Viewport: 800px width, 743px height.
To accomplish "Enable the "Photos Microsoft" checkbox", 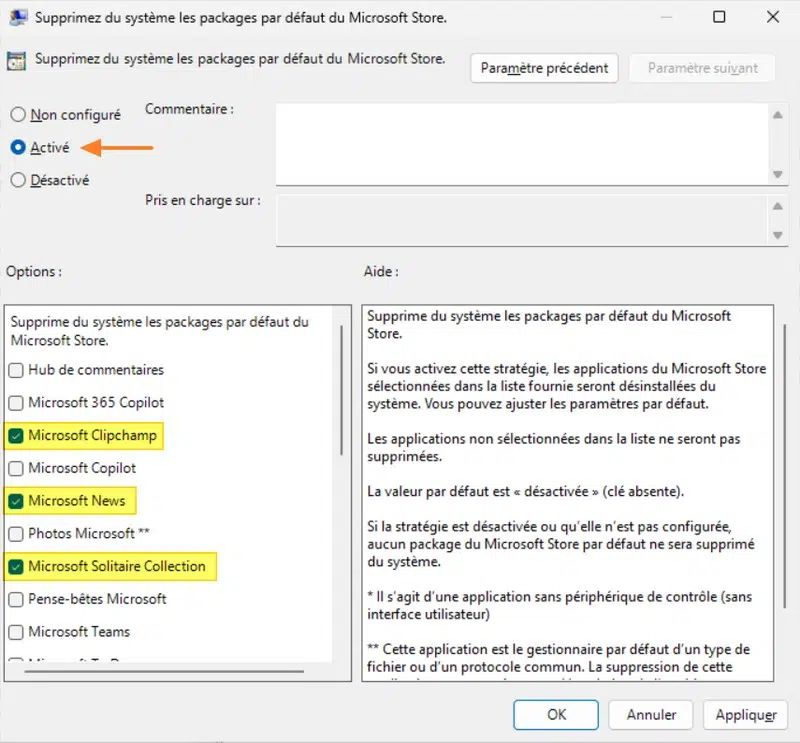I will [x=17, y=534].
